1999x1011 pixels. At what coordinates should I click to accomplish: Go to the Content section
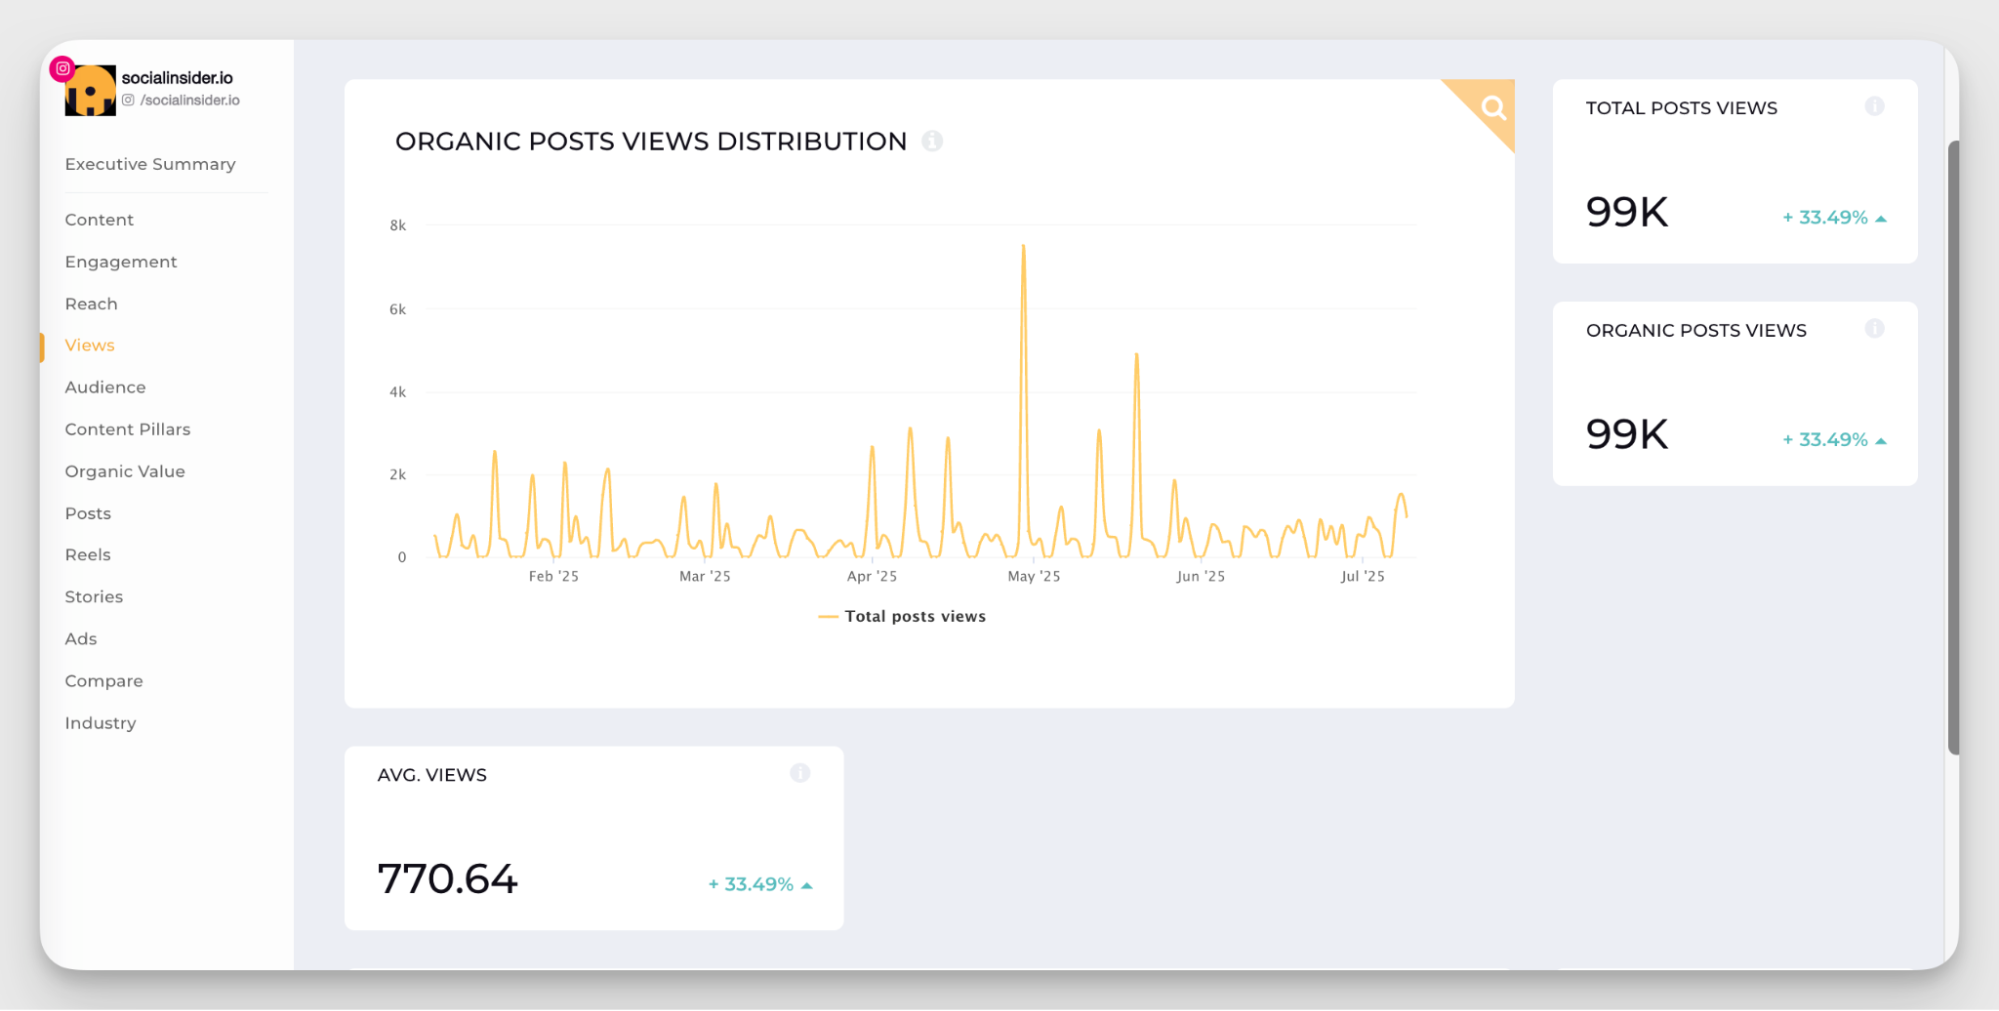click(99, 220)
